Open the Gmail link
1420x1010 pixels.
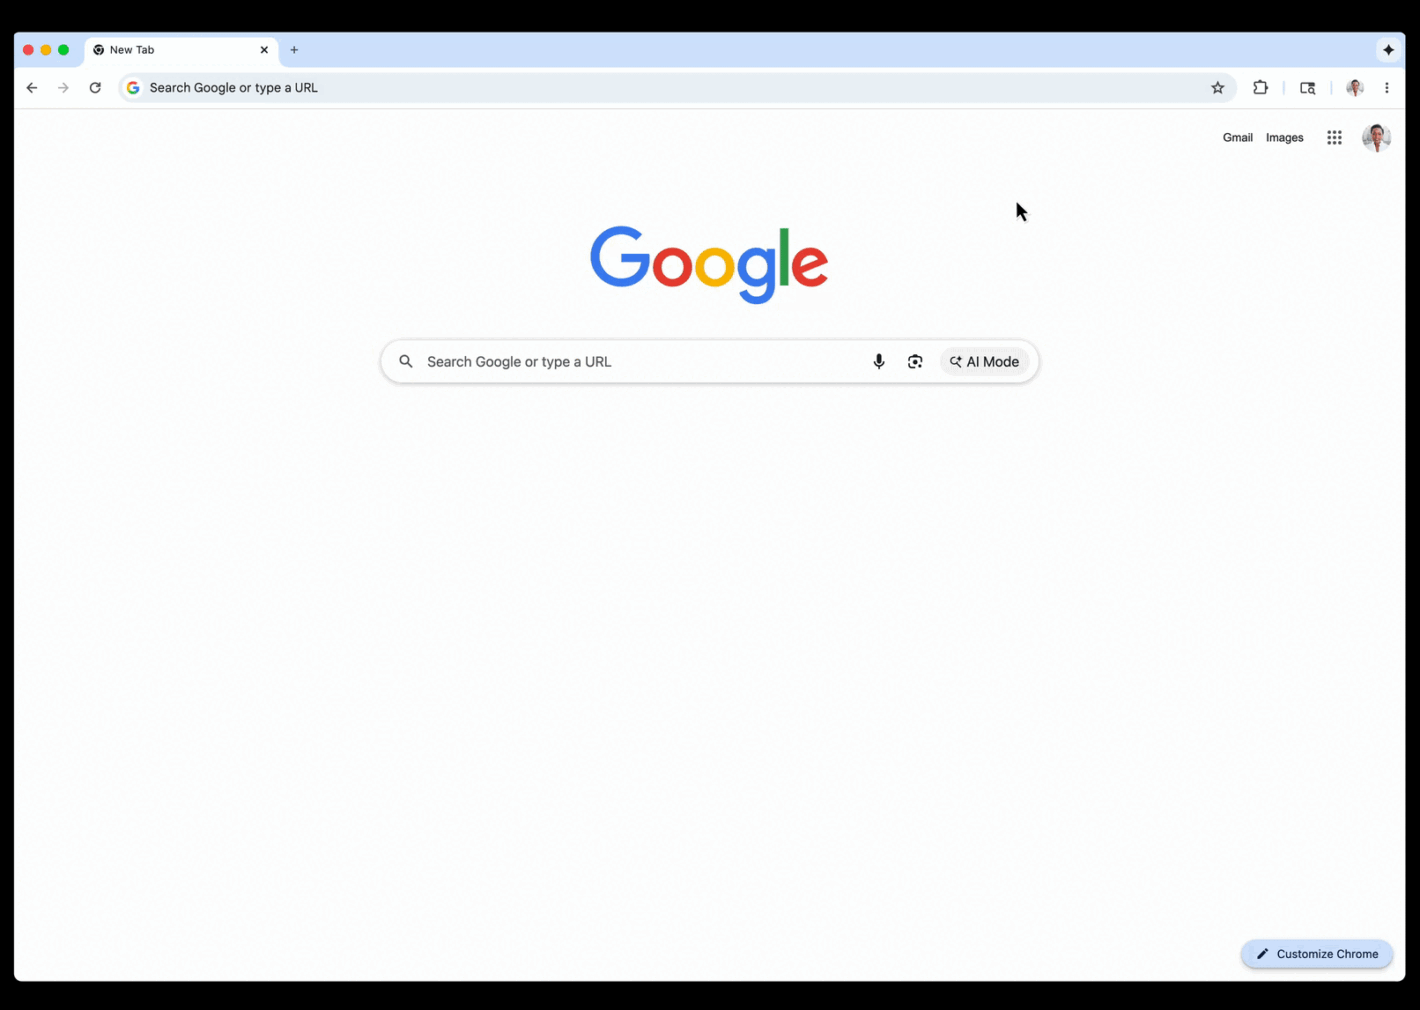pos(1237,138)
